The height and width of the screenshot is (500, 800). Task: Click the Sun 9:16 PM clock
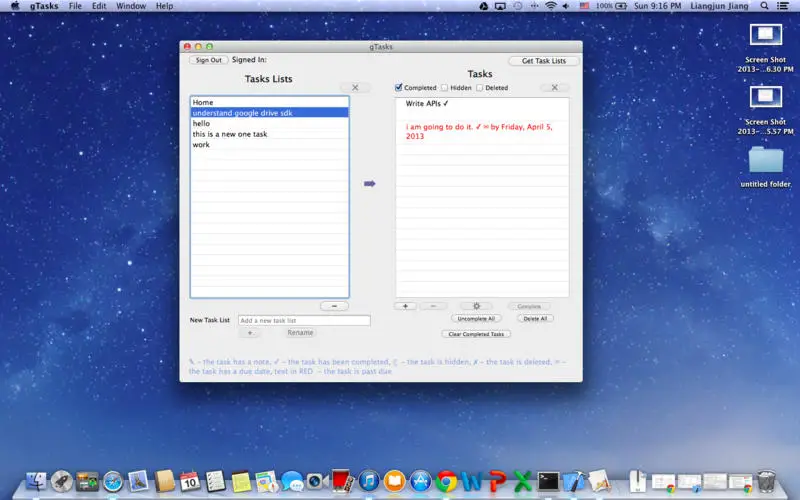(657, 6)
